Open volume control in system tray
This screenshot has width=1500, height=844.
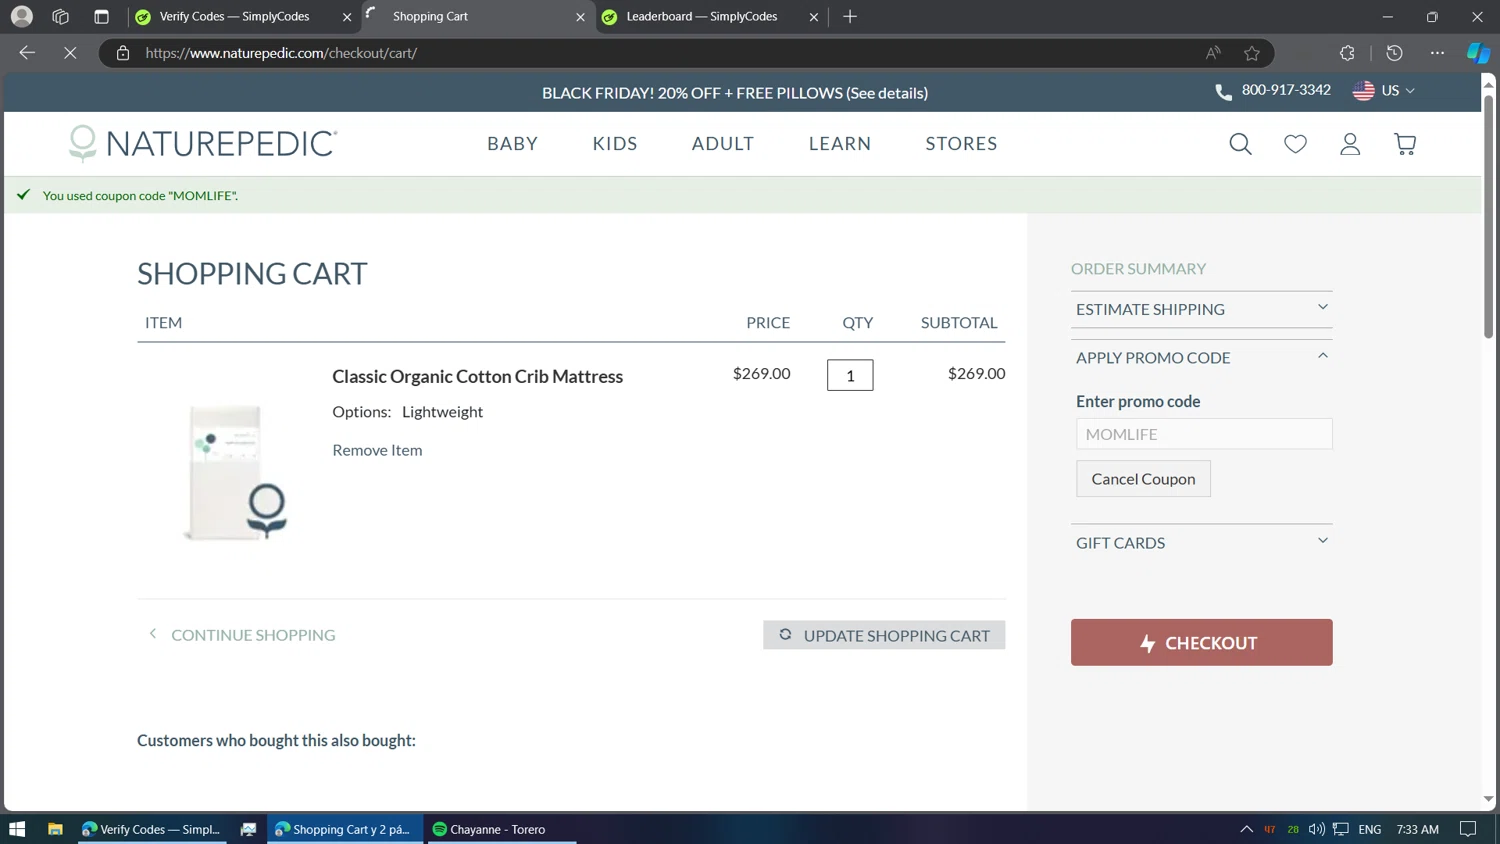pos(1316,829)
